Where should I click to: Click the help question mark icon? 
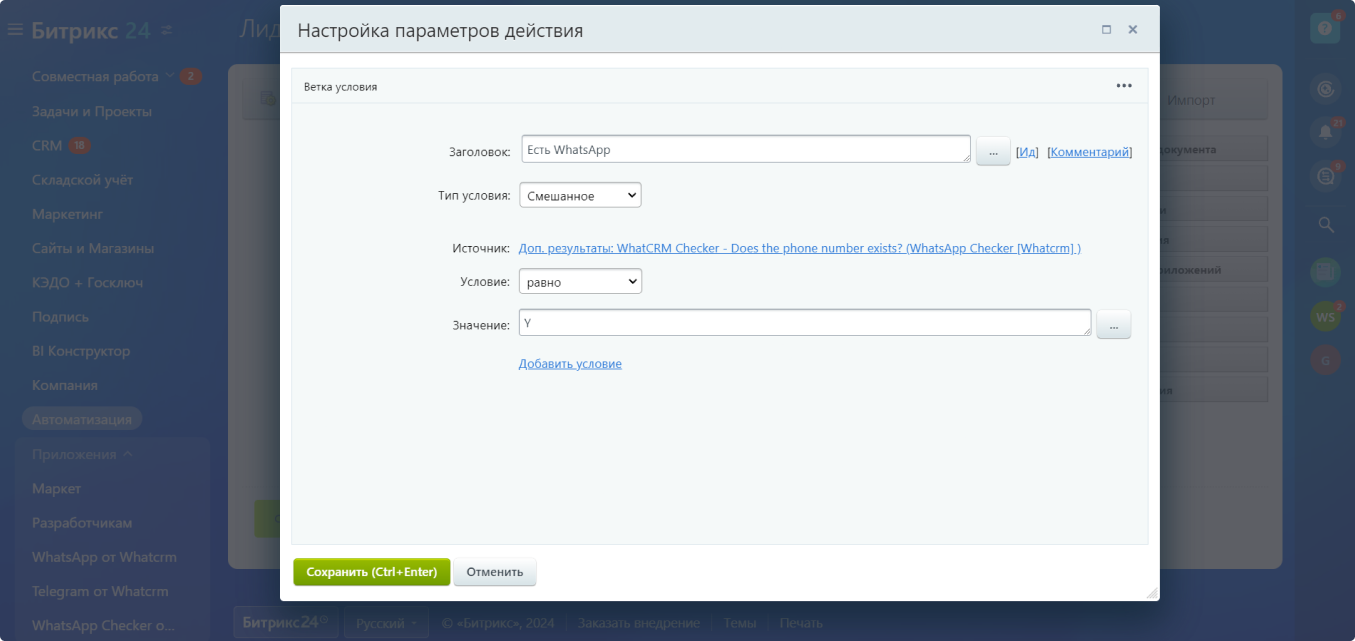(x=1325, y=29)
